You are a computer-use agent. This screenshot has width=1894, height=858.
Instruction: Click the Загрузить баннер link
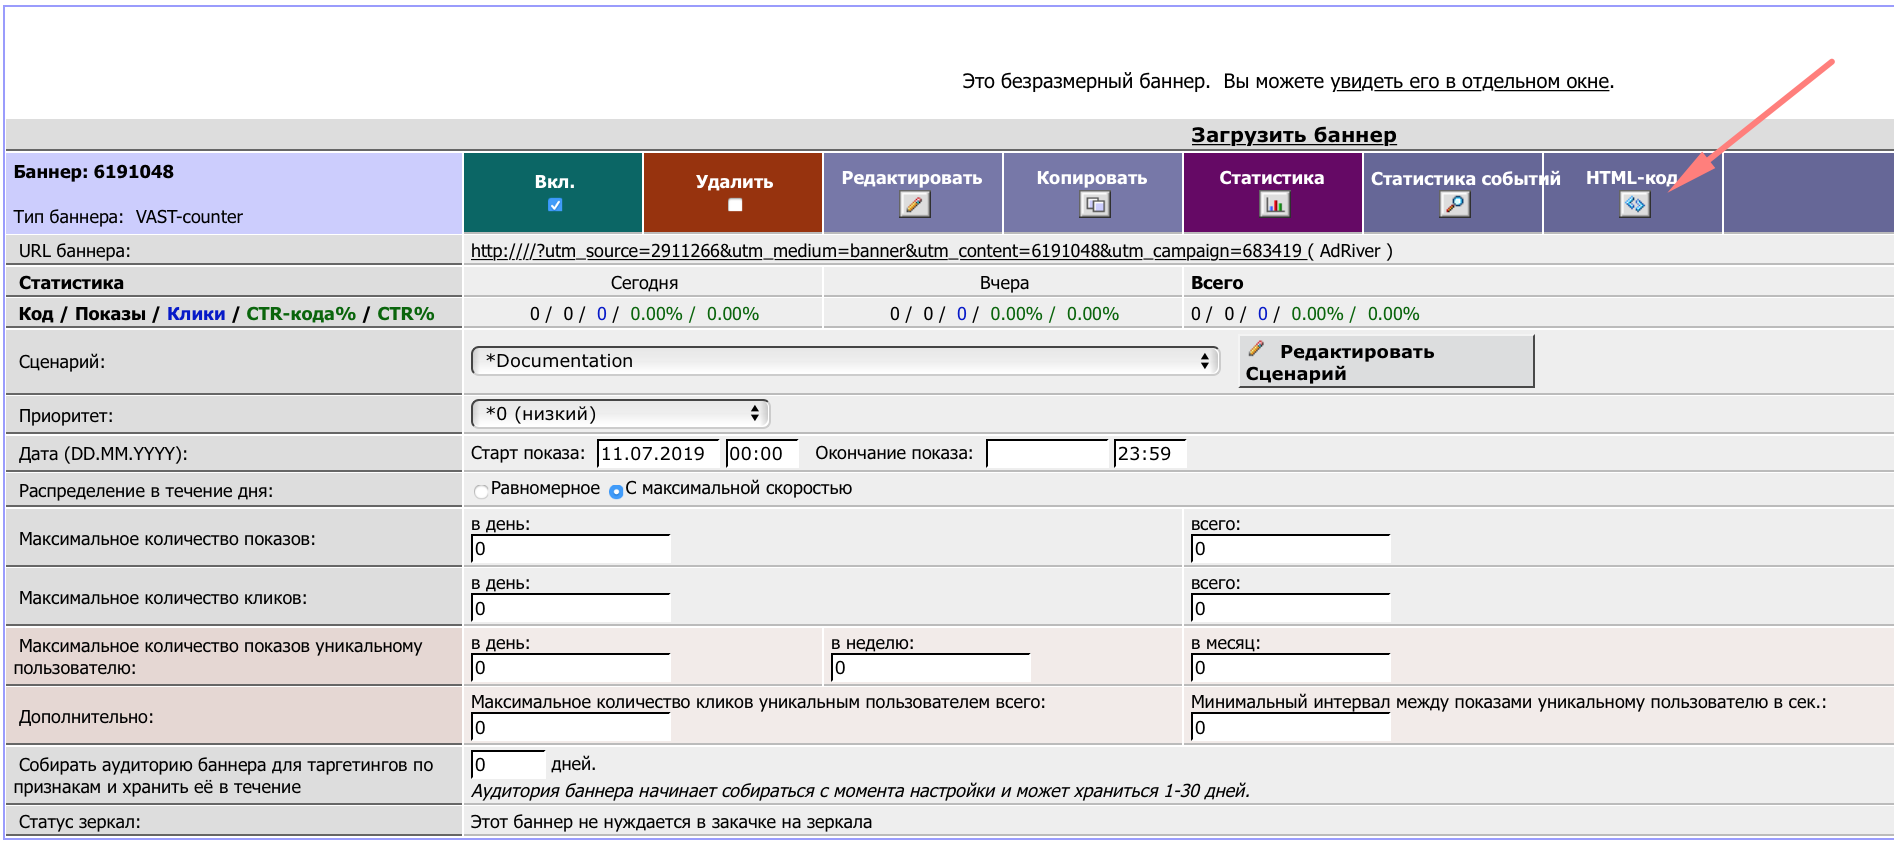[x=1294, y=135]
